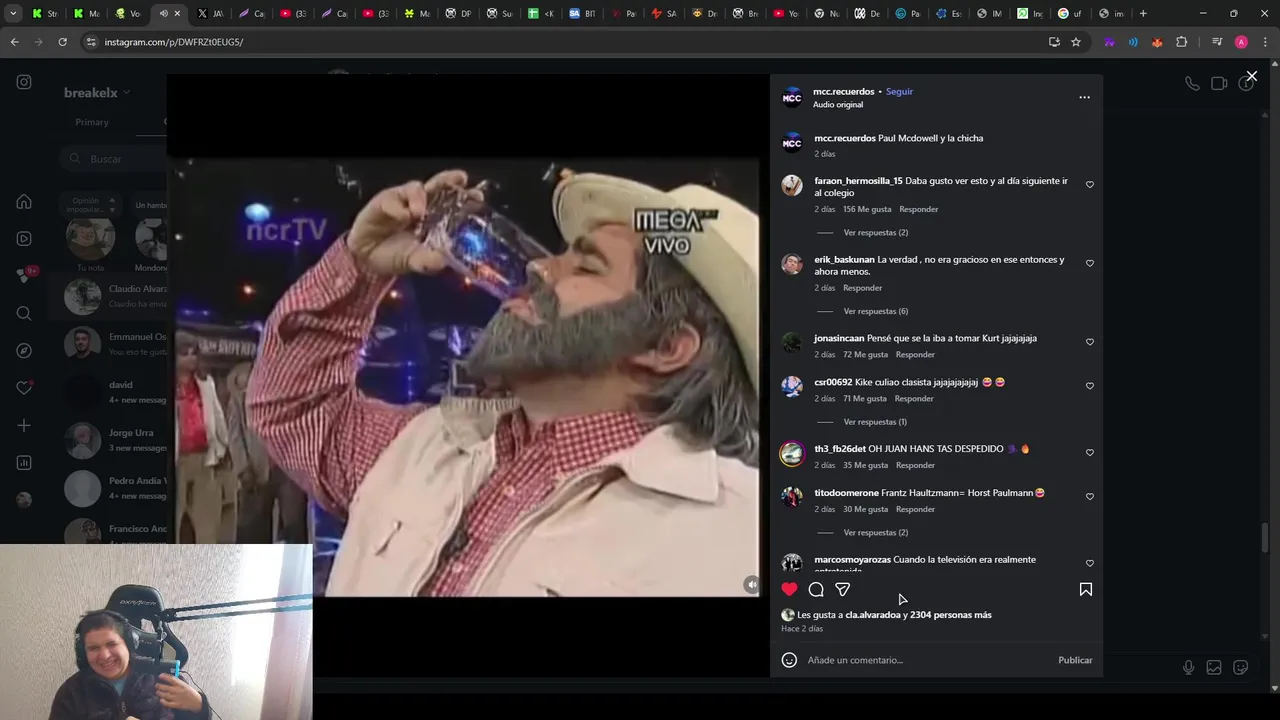Record a voice message with microphone icon
The height and width of the screenshot is (720, 1280).
(x=1188, y=667)
